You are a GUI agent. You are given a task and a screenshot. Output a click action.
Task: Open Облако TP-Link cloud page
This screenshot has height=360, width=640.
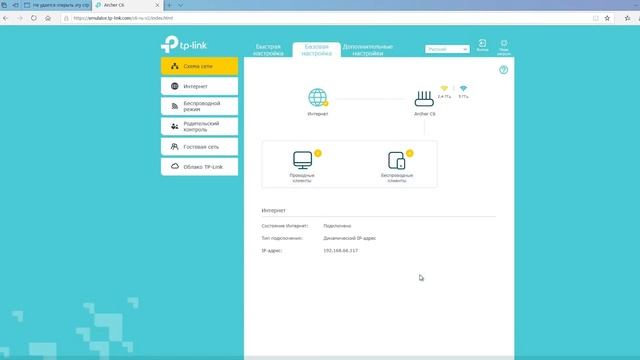[x=199, y=167]
